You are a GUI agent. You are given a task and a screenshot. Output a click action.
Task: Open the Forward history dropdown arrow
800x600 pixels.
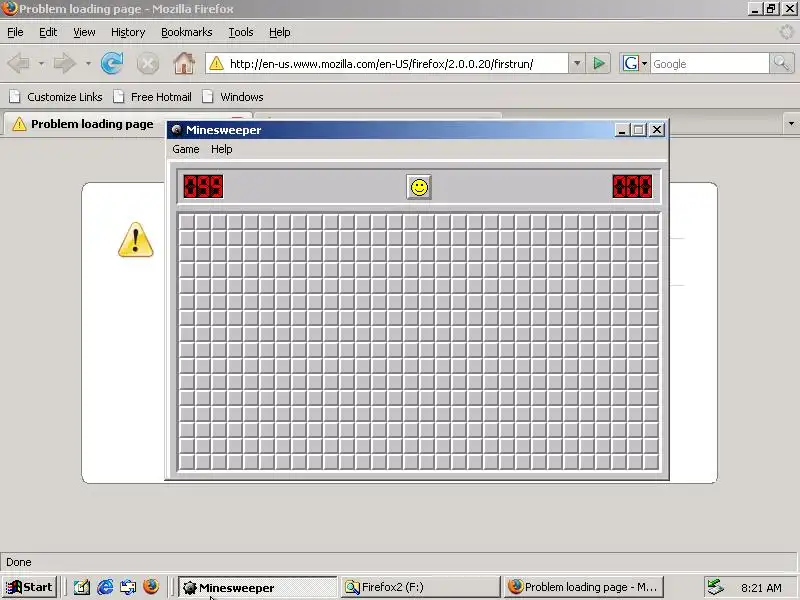(x=88, y=64)
